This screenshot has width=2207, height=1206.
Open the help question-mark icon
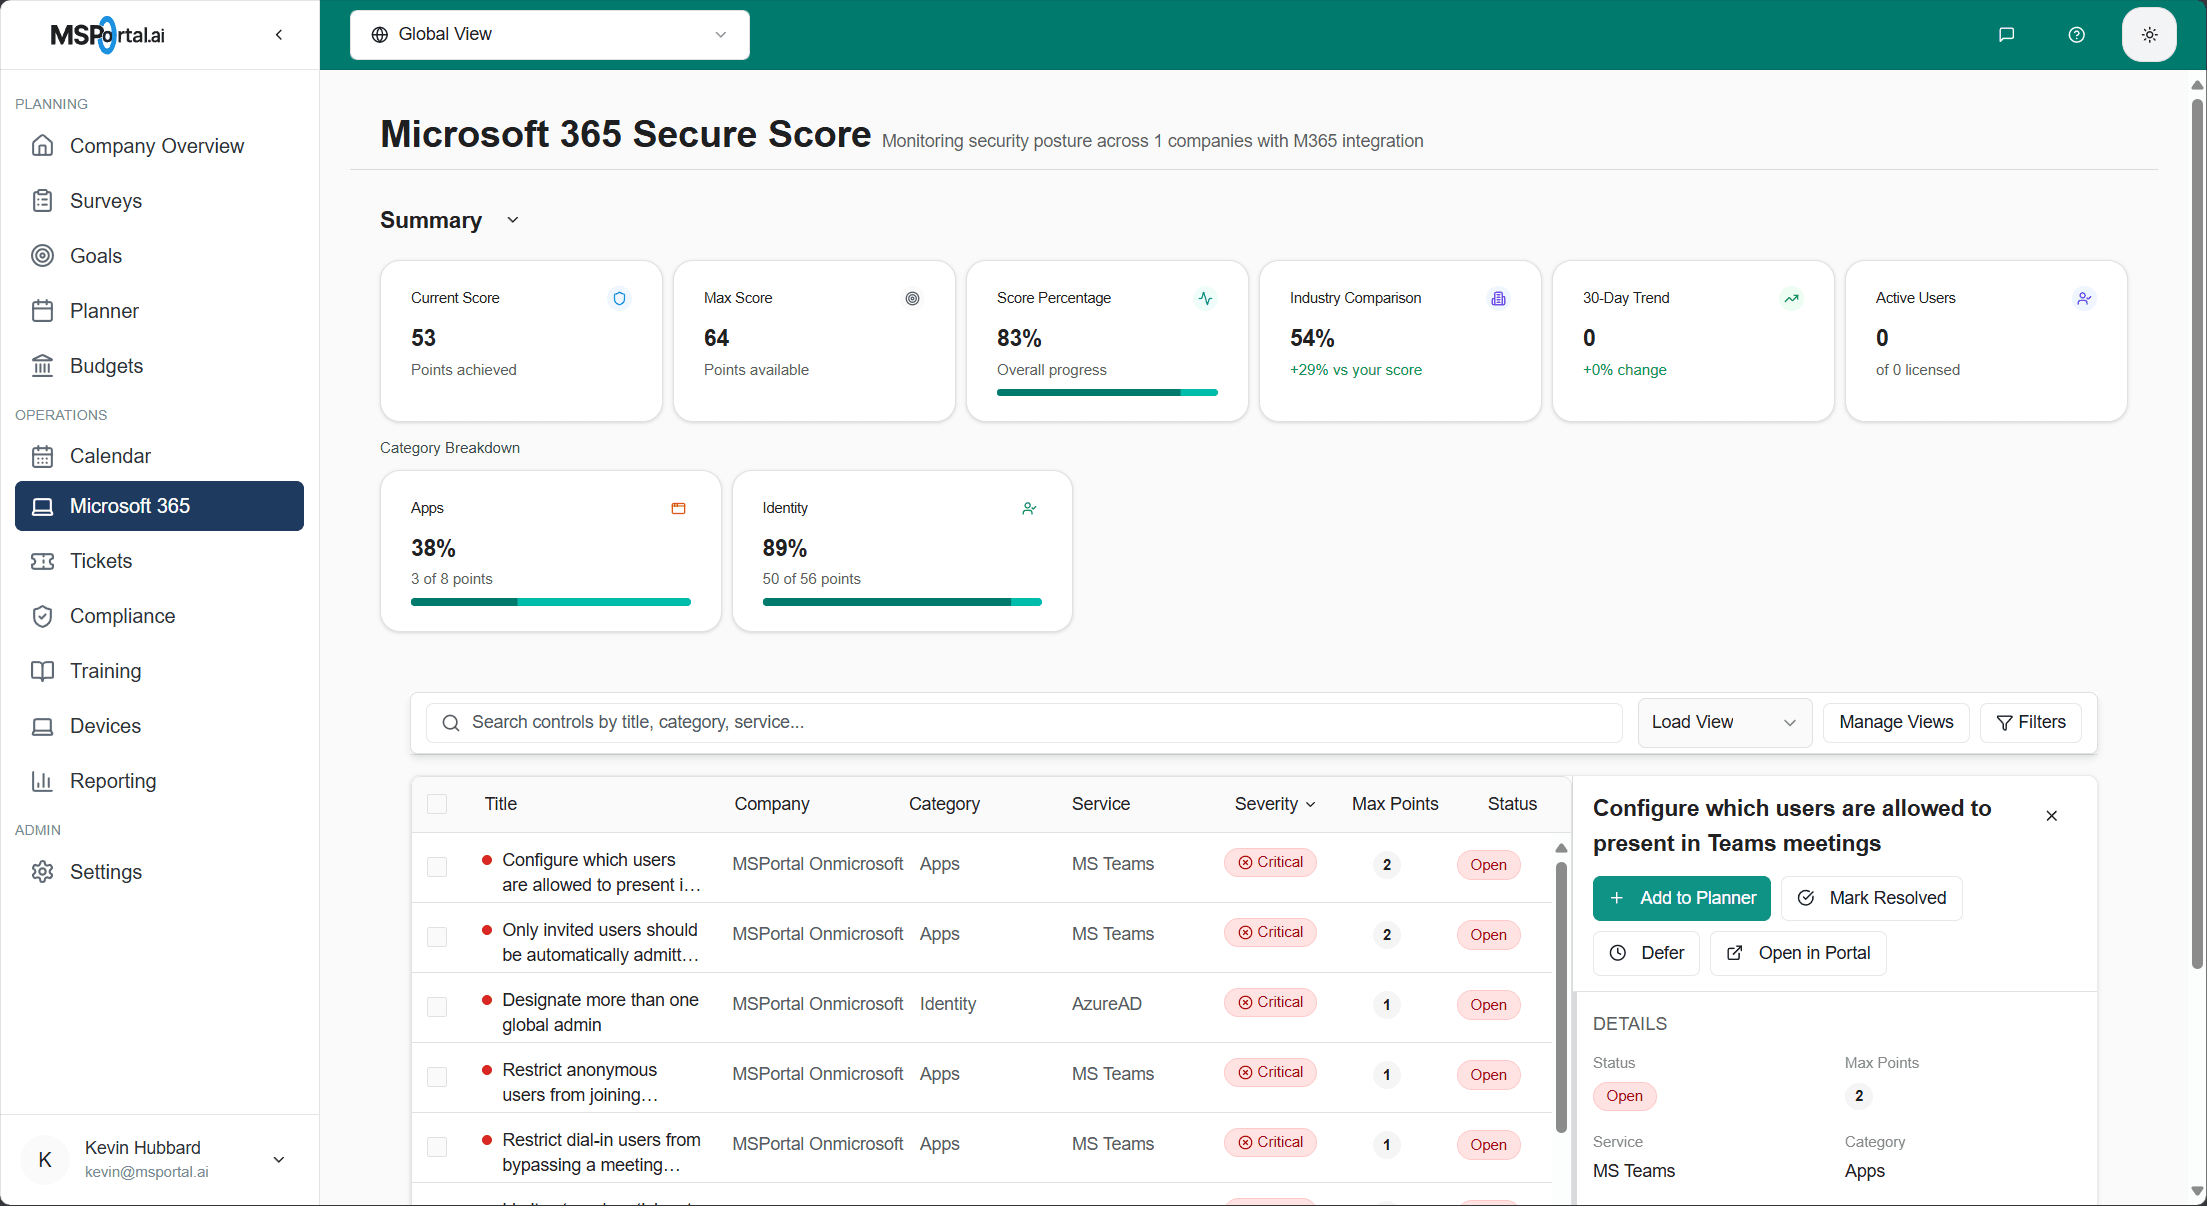coord(2076,34)
